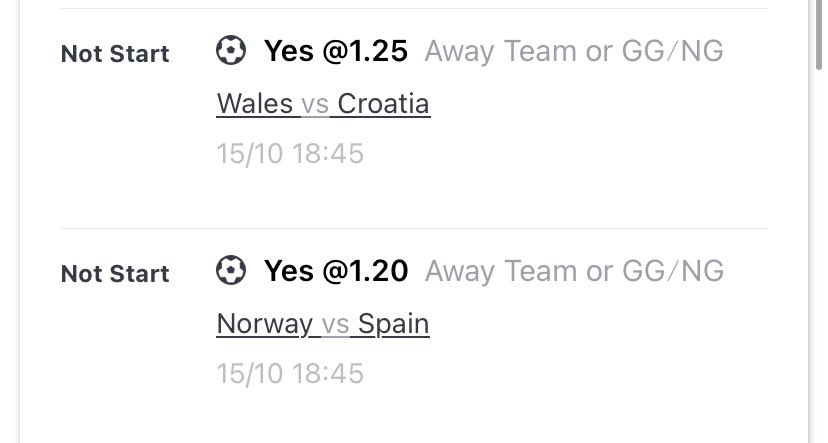Click the 15/10 18:45 time under Norway vs Spain
Image resolution: width=828 pixels, height=443 pixels.
[290, 374]
